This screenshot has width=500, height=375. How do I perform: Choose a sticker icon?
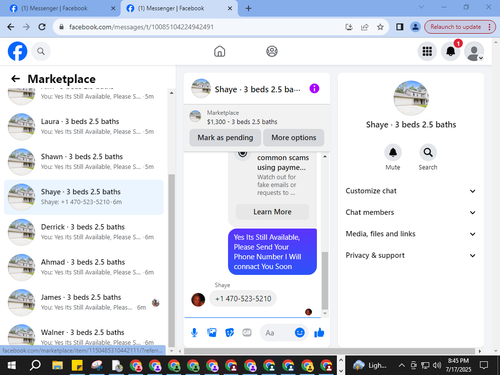[229, 332]
